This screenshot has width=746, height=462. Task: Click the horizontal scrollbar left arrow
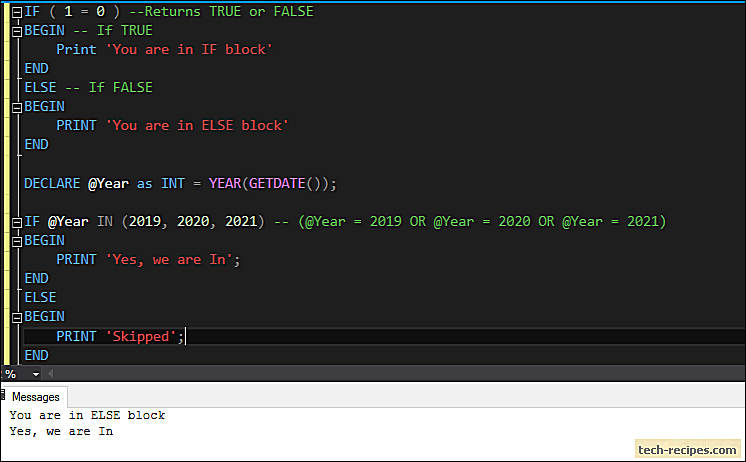(50, 374)
